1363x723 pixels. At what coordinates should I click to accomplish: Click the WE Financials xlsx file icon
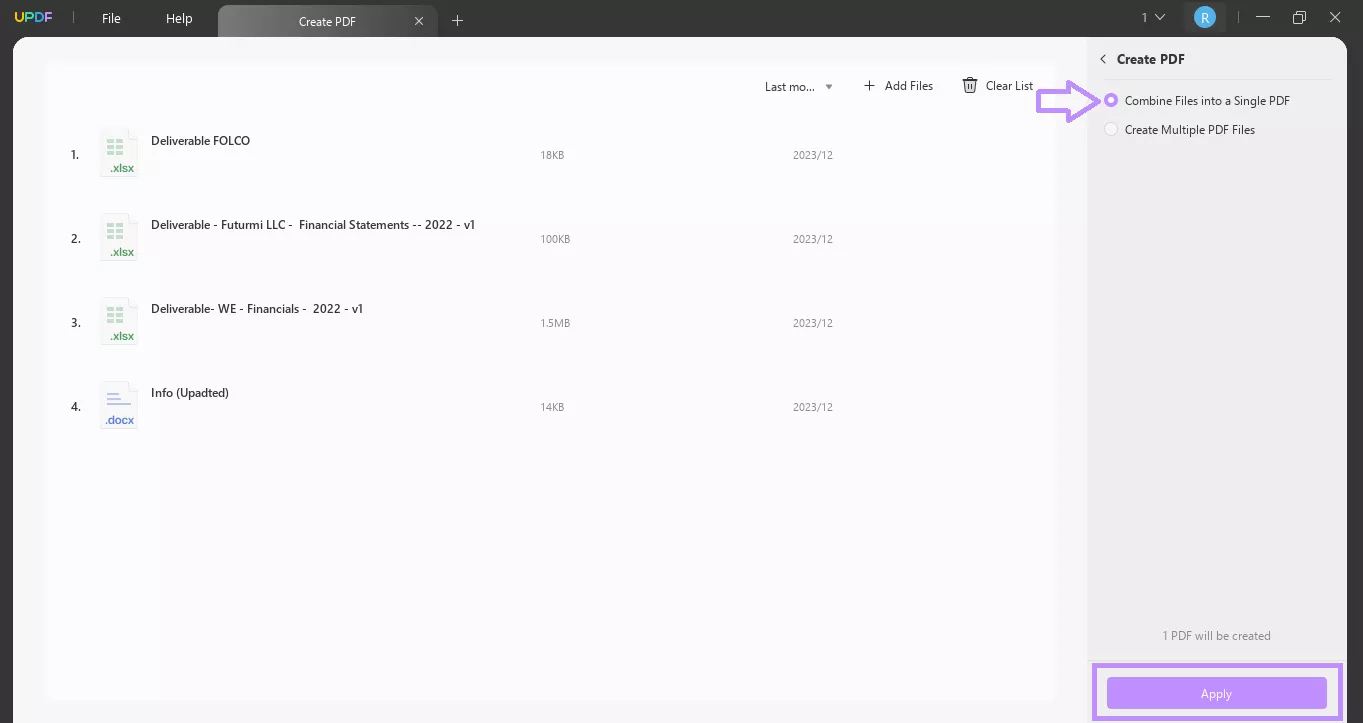pos(119,322)
